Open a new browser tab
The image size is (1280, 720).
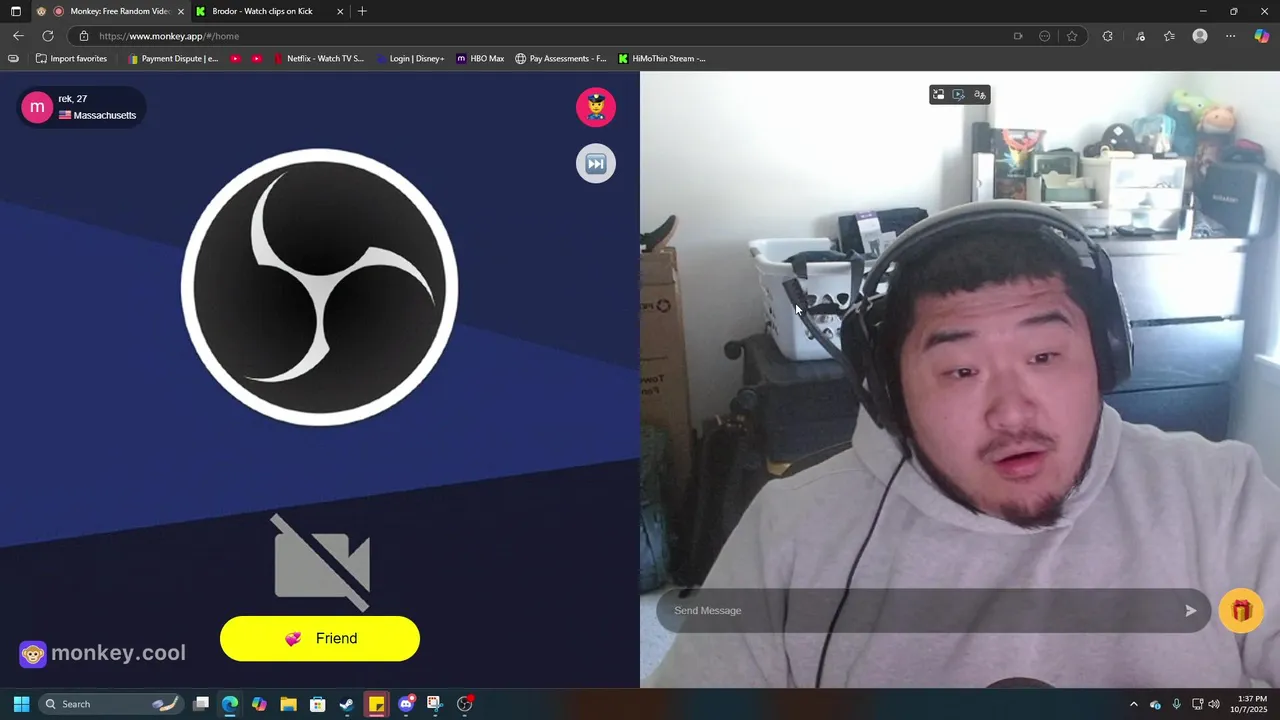362,11
